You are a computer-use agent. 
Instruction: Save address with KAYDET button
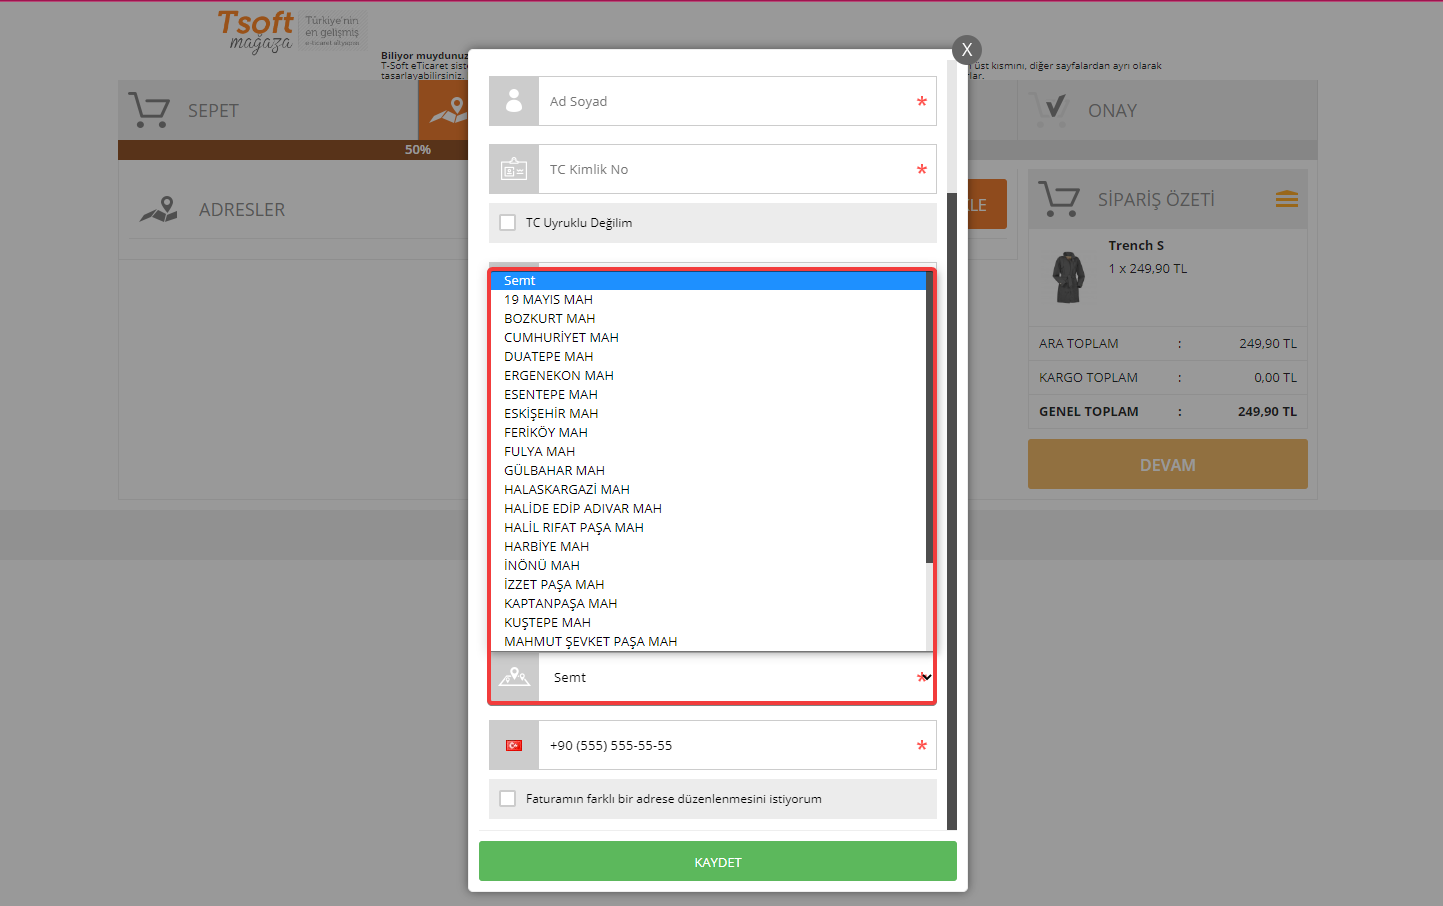click(718, 861)
